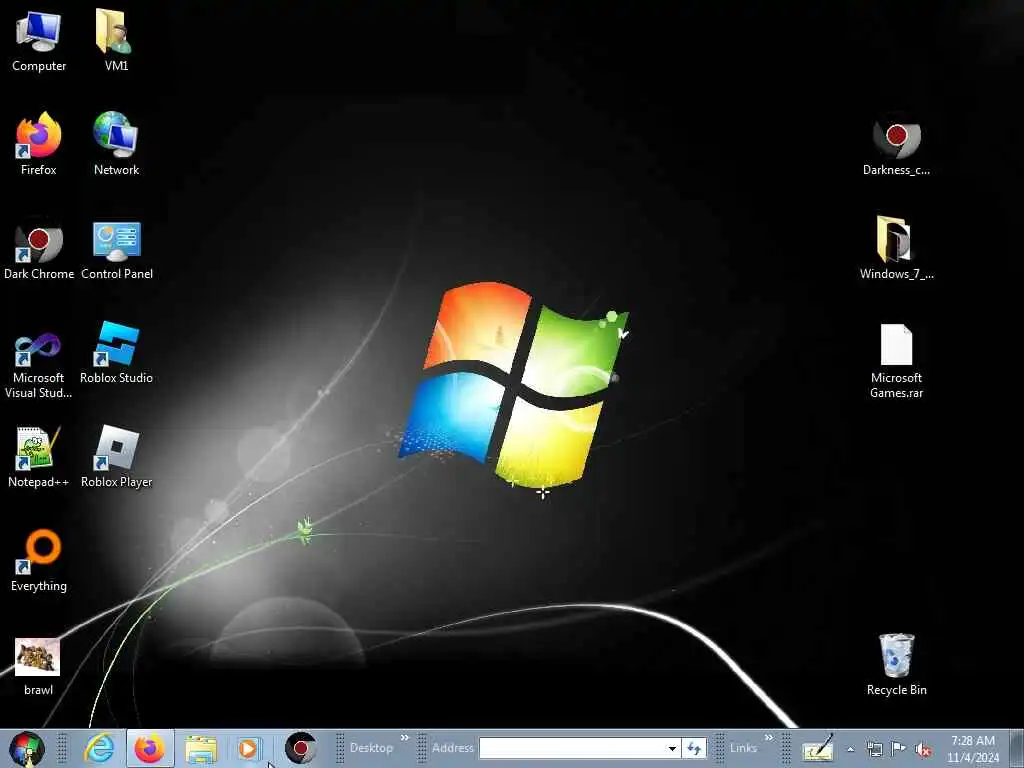Expand the Desktop toolbar chevron
The height and width of the screenshot is (768, 1024).
[404, 738]
